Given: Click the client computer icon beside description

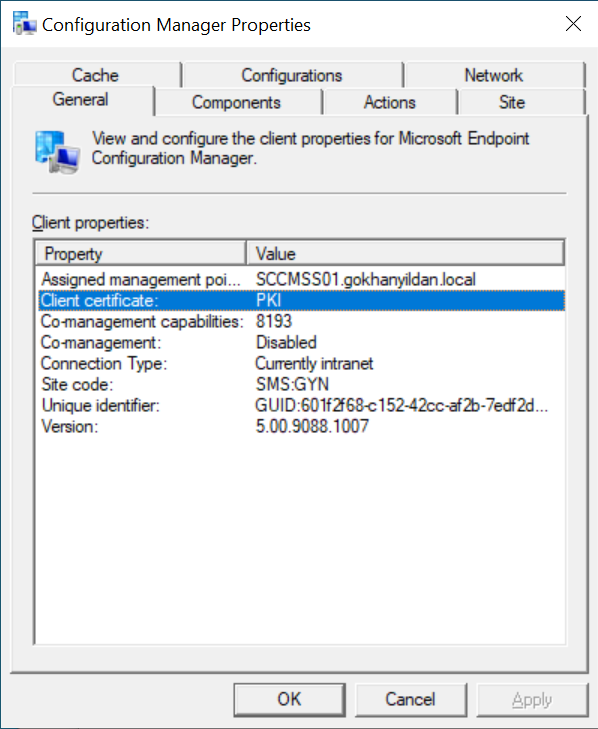Looking at the screenshot, I should coord(57,152).
